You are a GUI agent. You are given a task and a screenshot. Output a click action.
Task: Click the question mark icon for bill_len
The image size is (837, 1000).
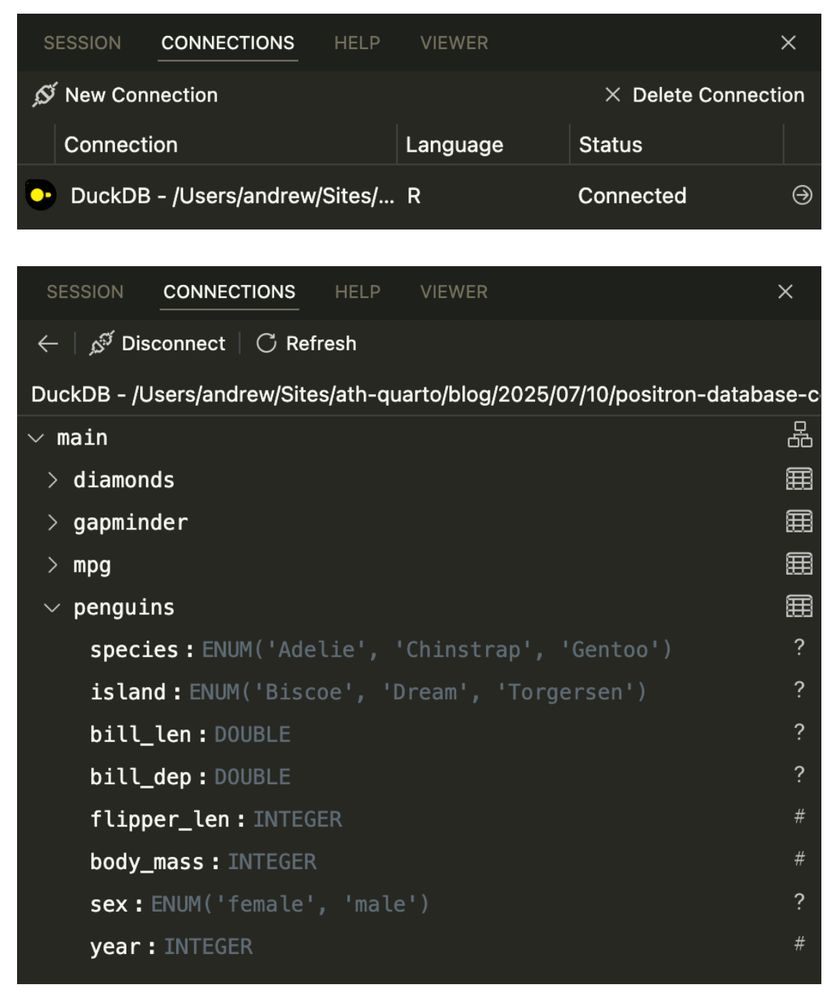[799, 732]
